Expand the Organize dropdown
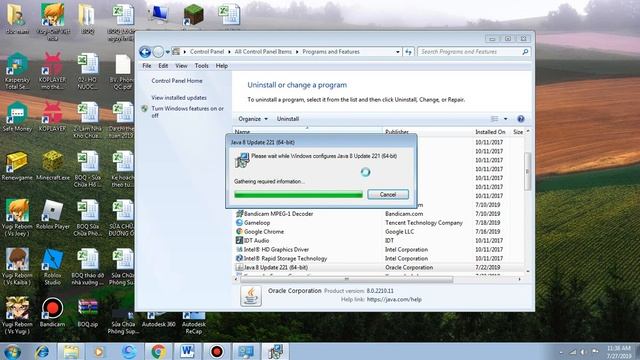The height and width of the screenshot is (360, 640). [x=253, y=119]
